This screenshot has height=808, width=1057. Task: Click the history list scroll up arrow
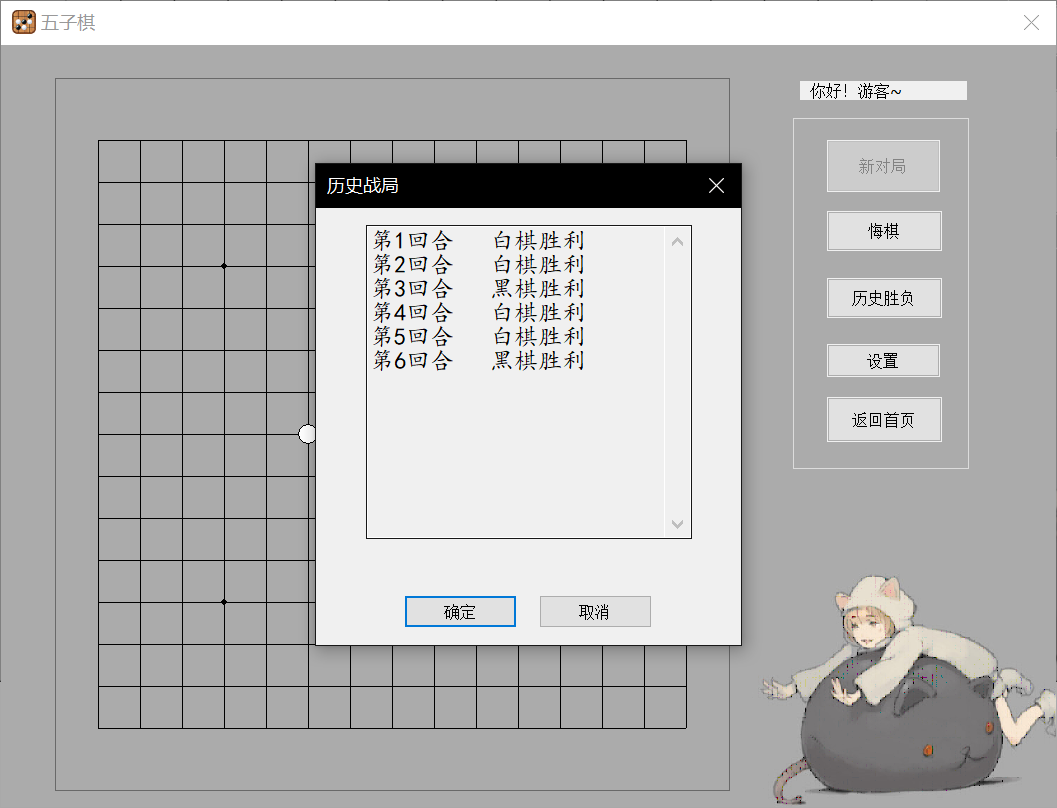[x=677, y=242]
